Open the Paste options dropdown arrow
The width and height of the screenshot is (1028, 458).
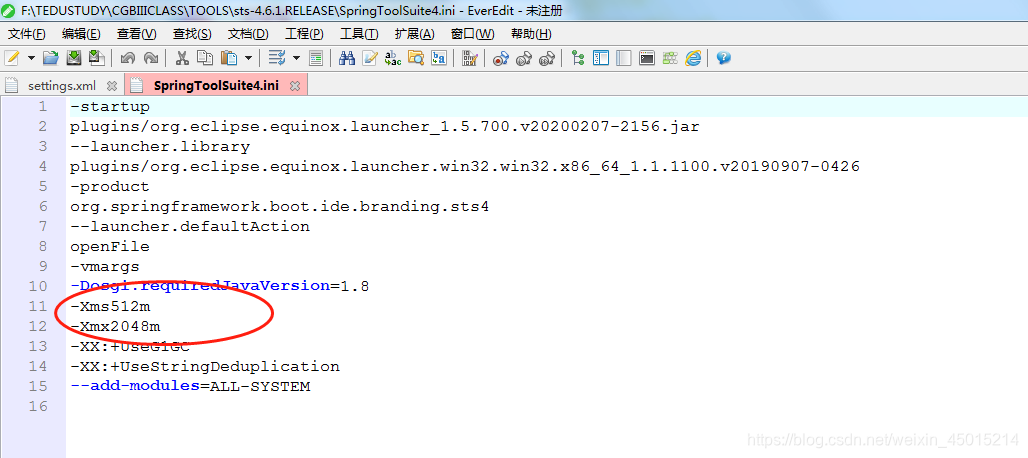pos(248,58)
